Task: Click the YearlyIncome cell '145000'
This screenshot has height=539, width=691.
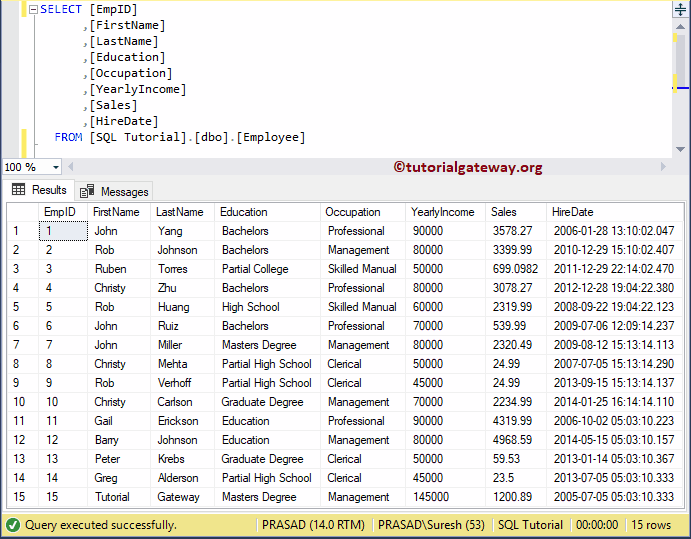Action: [445, 497]
